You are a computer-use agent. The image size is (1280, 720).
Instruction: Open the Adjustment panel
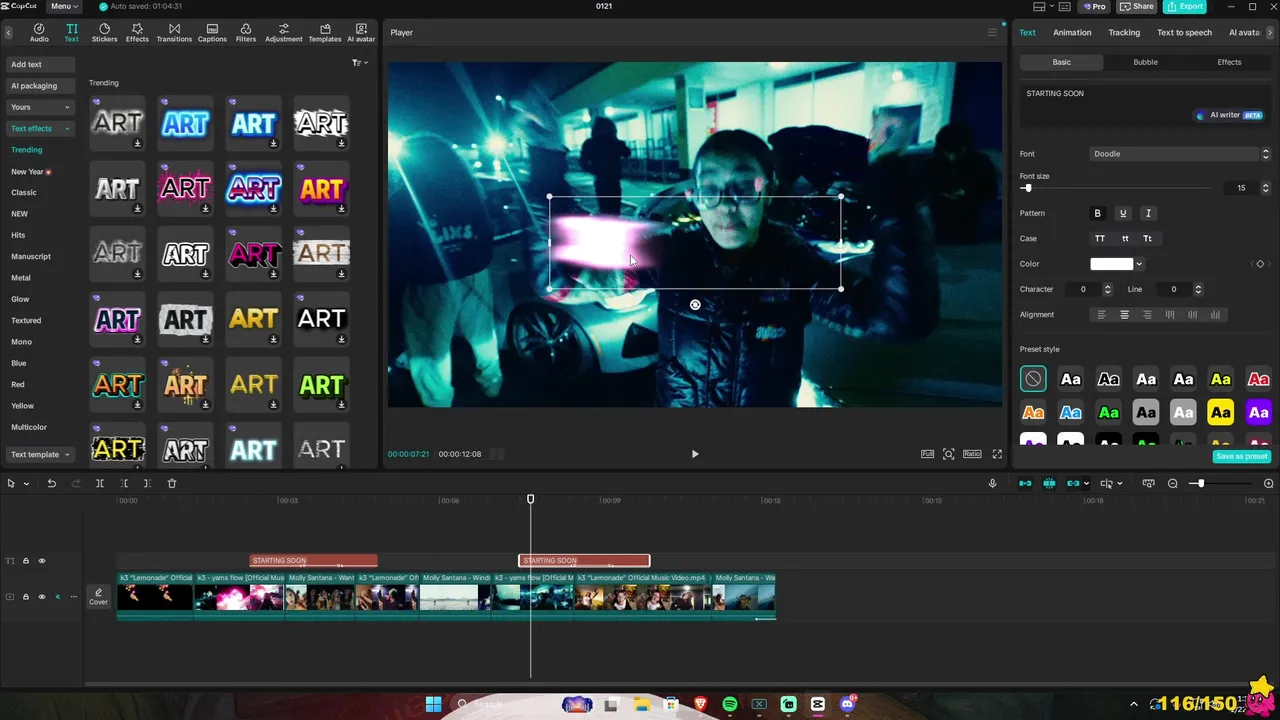[284, 32]
